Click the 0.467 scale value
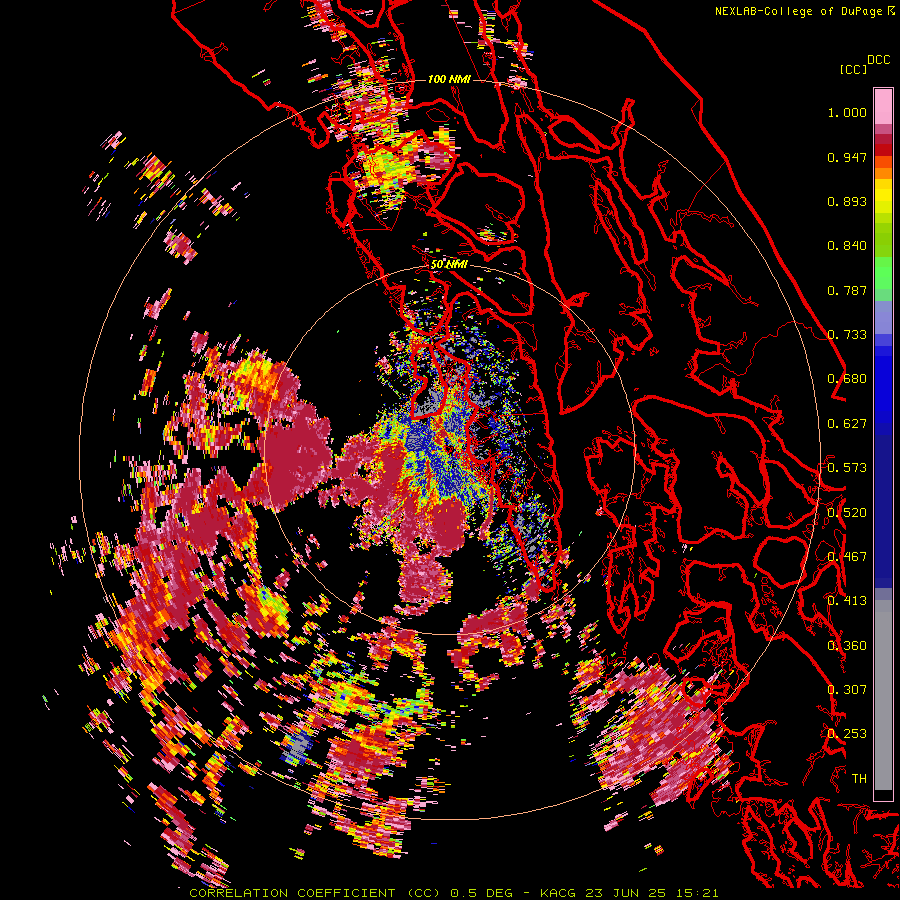 pyautogui.click(x=847, y=557)
